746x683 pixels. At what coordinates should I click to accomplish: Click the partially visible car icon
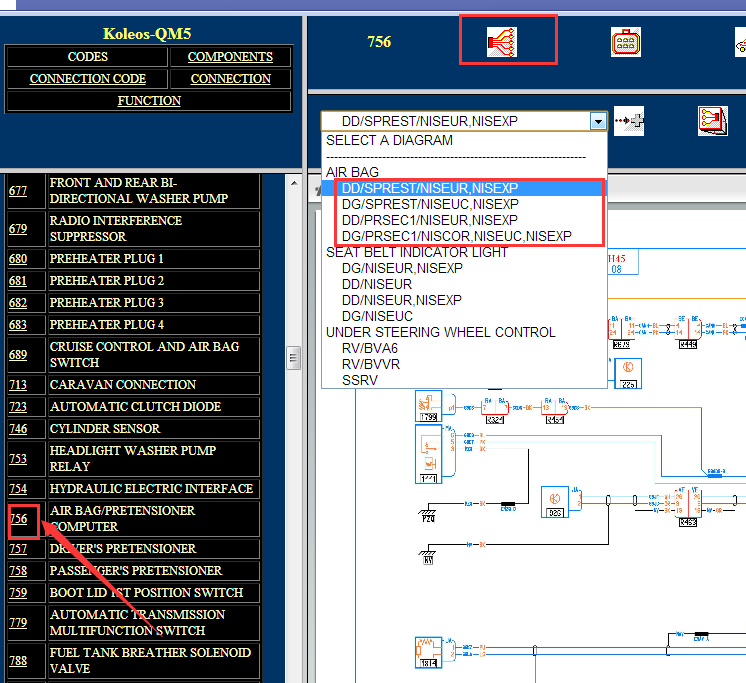click(741, 42)
